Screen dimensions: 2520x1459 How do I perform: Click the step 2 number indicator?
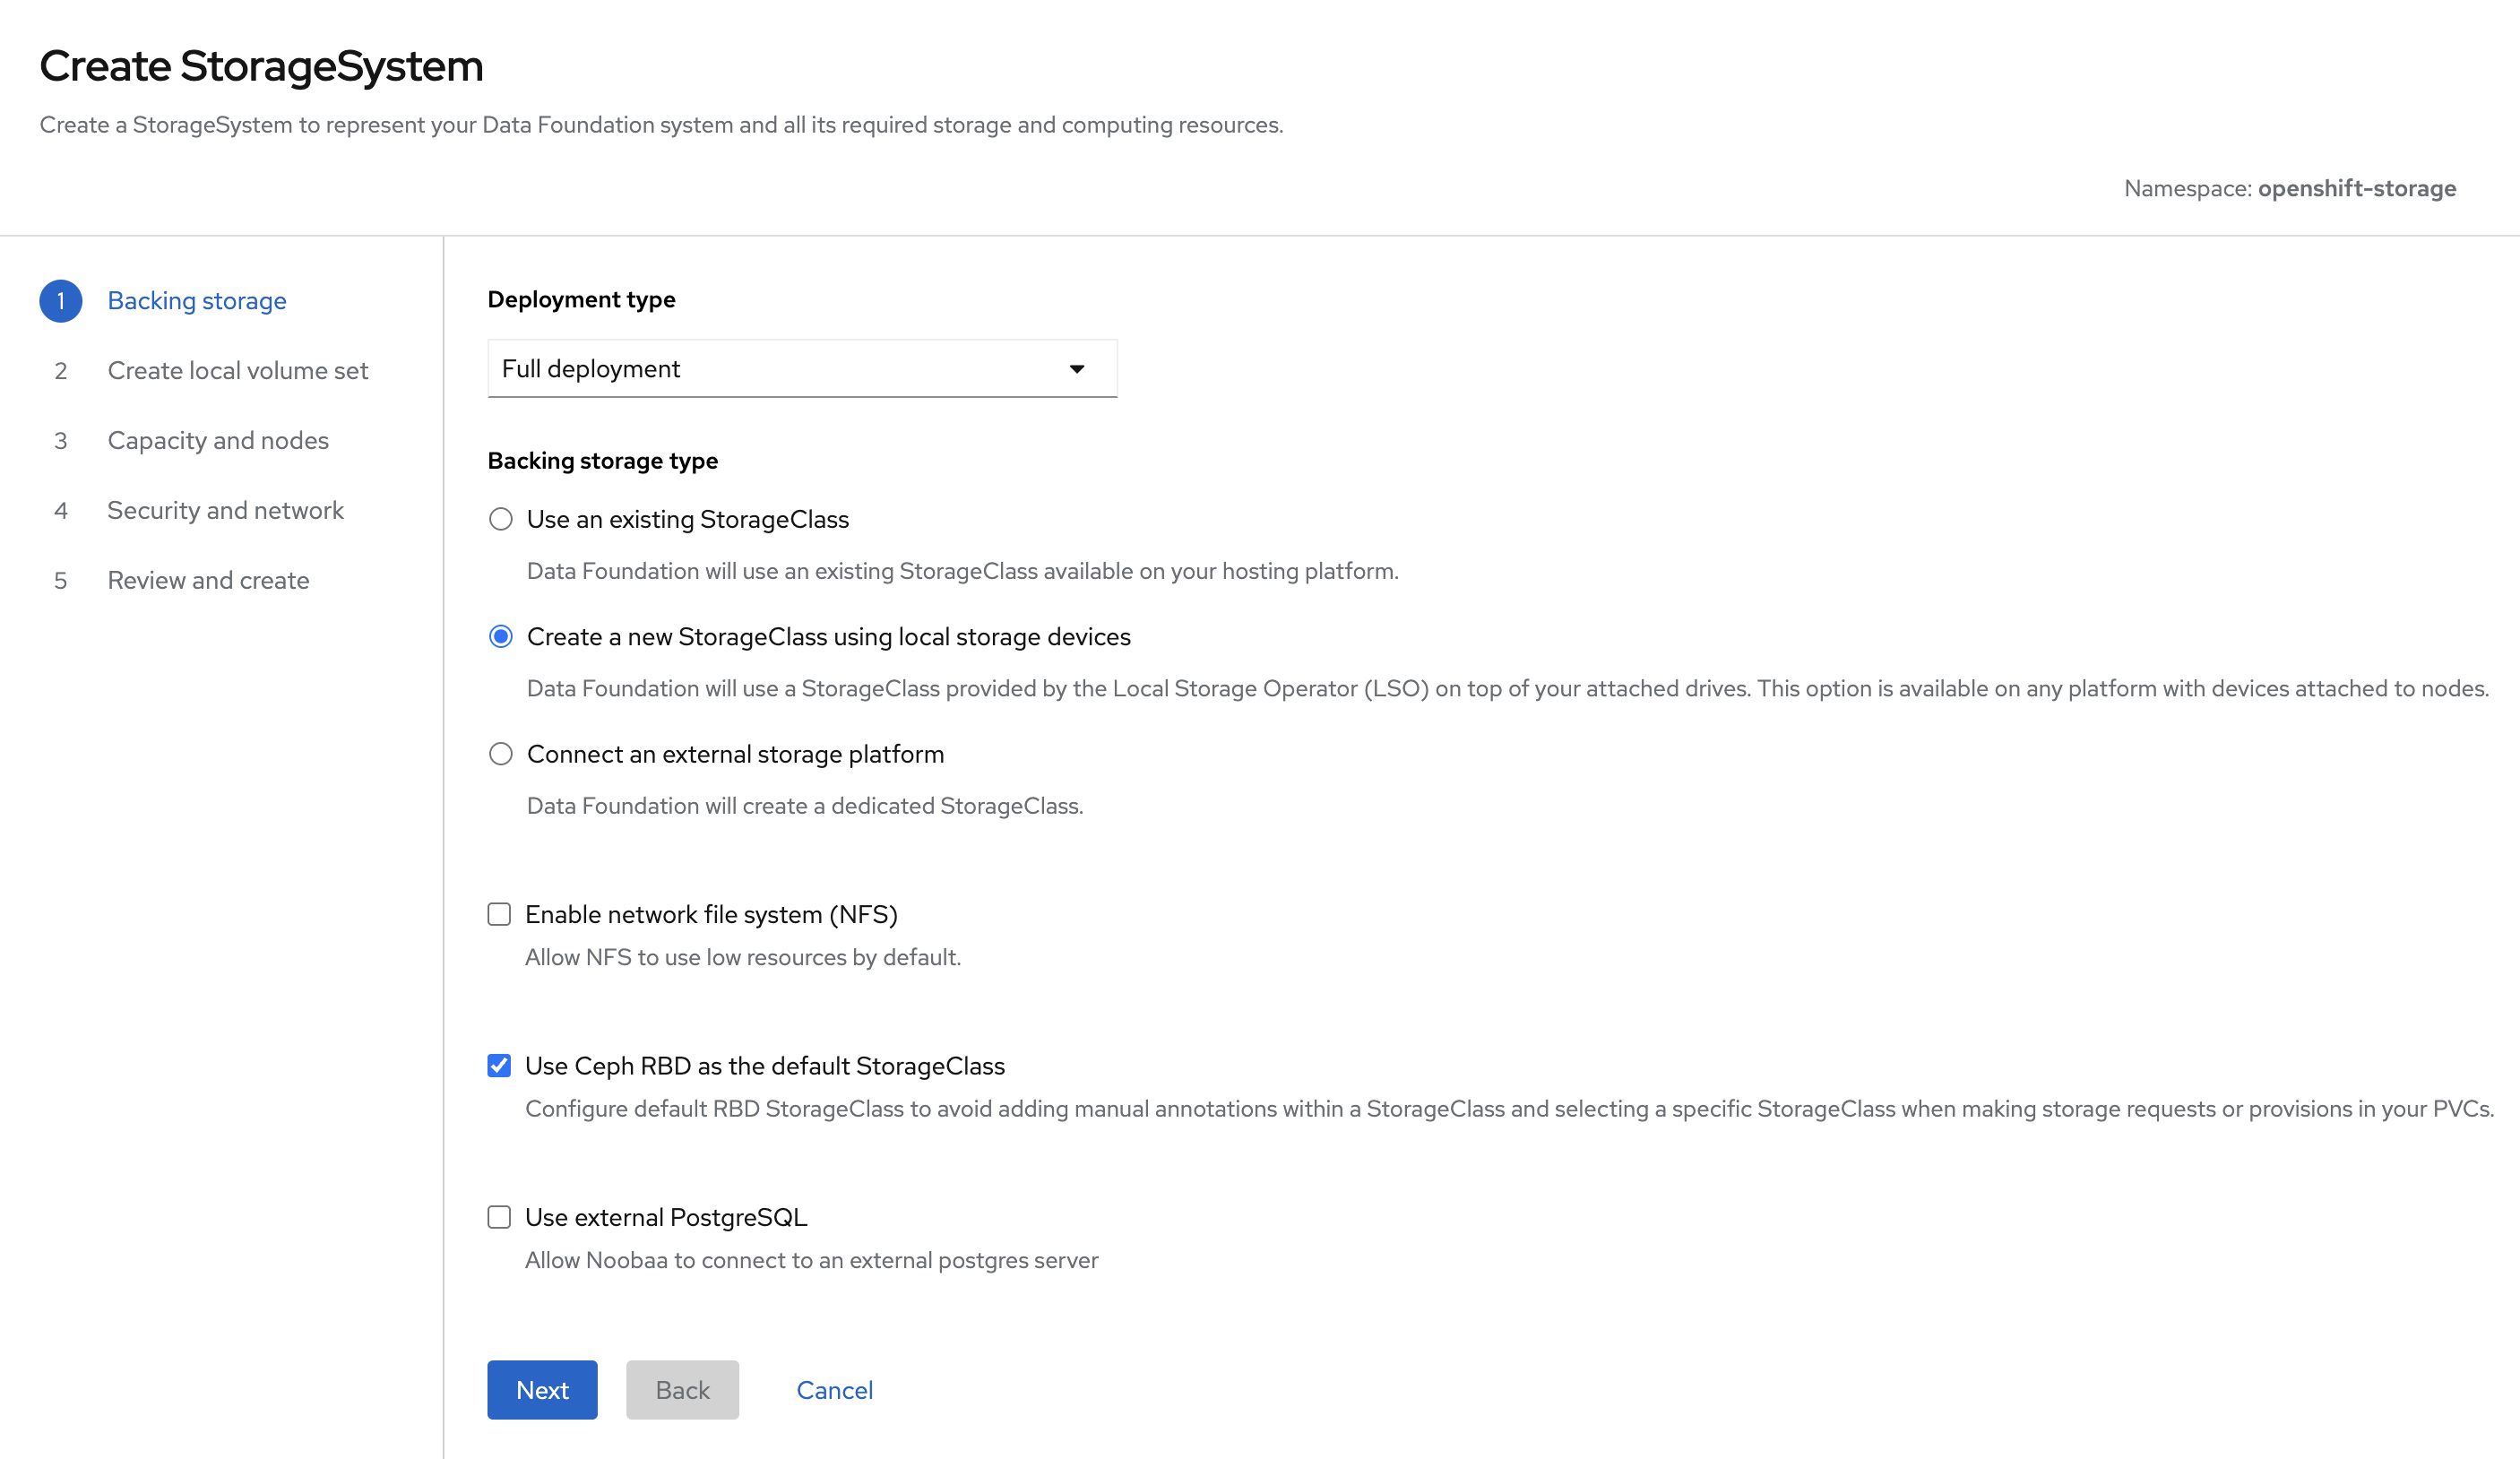point(60,371)
